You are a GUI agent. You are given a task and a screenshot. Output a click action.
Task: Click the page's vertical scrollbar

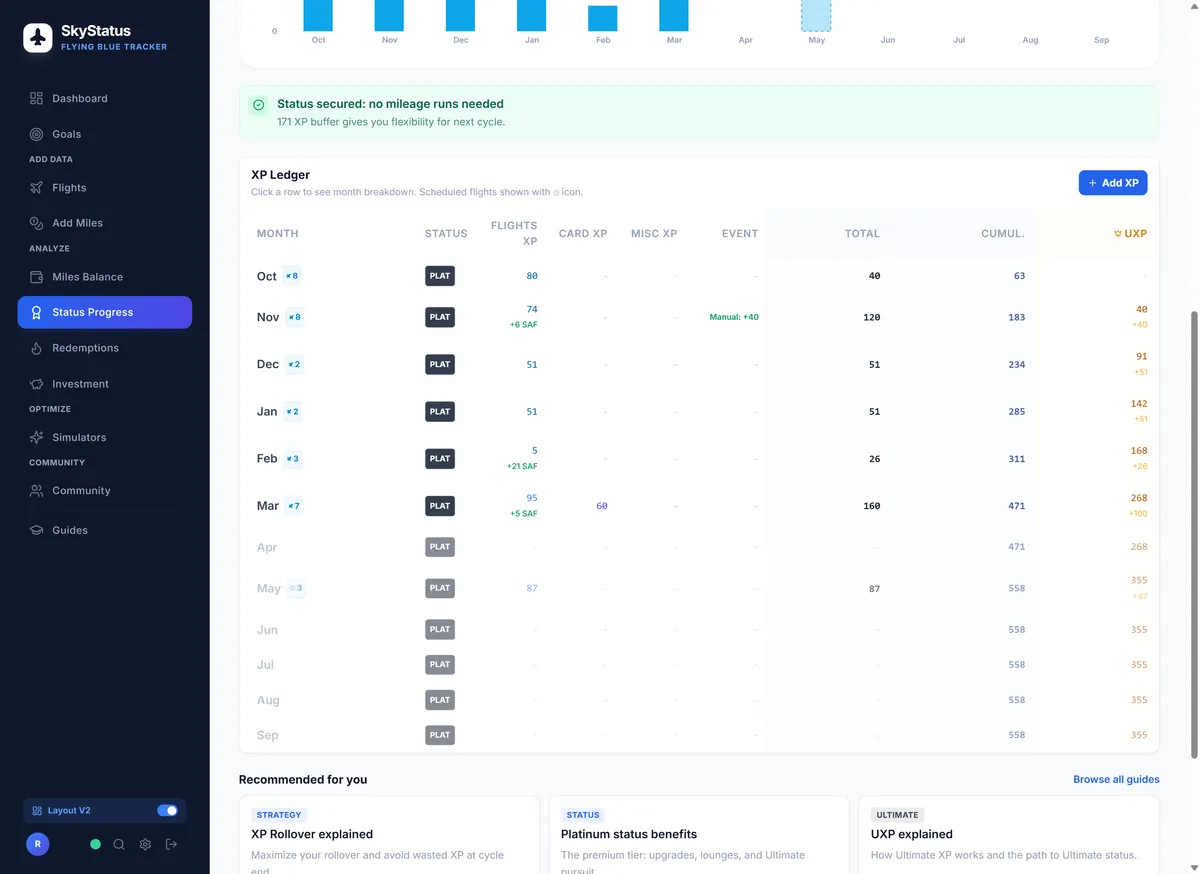[1194, 530]
